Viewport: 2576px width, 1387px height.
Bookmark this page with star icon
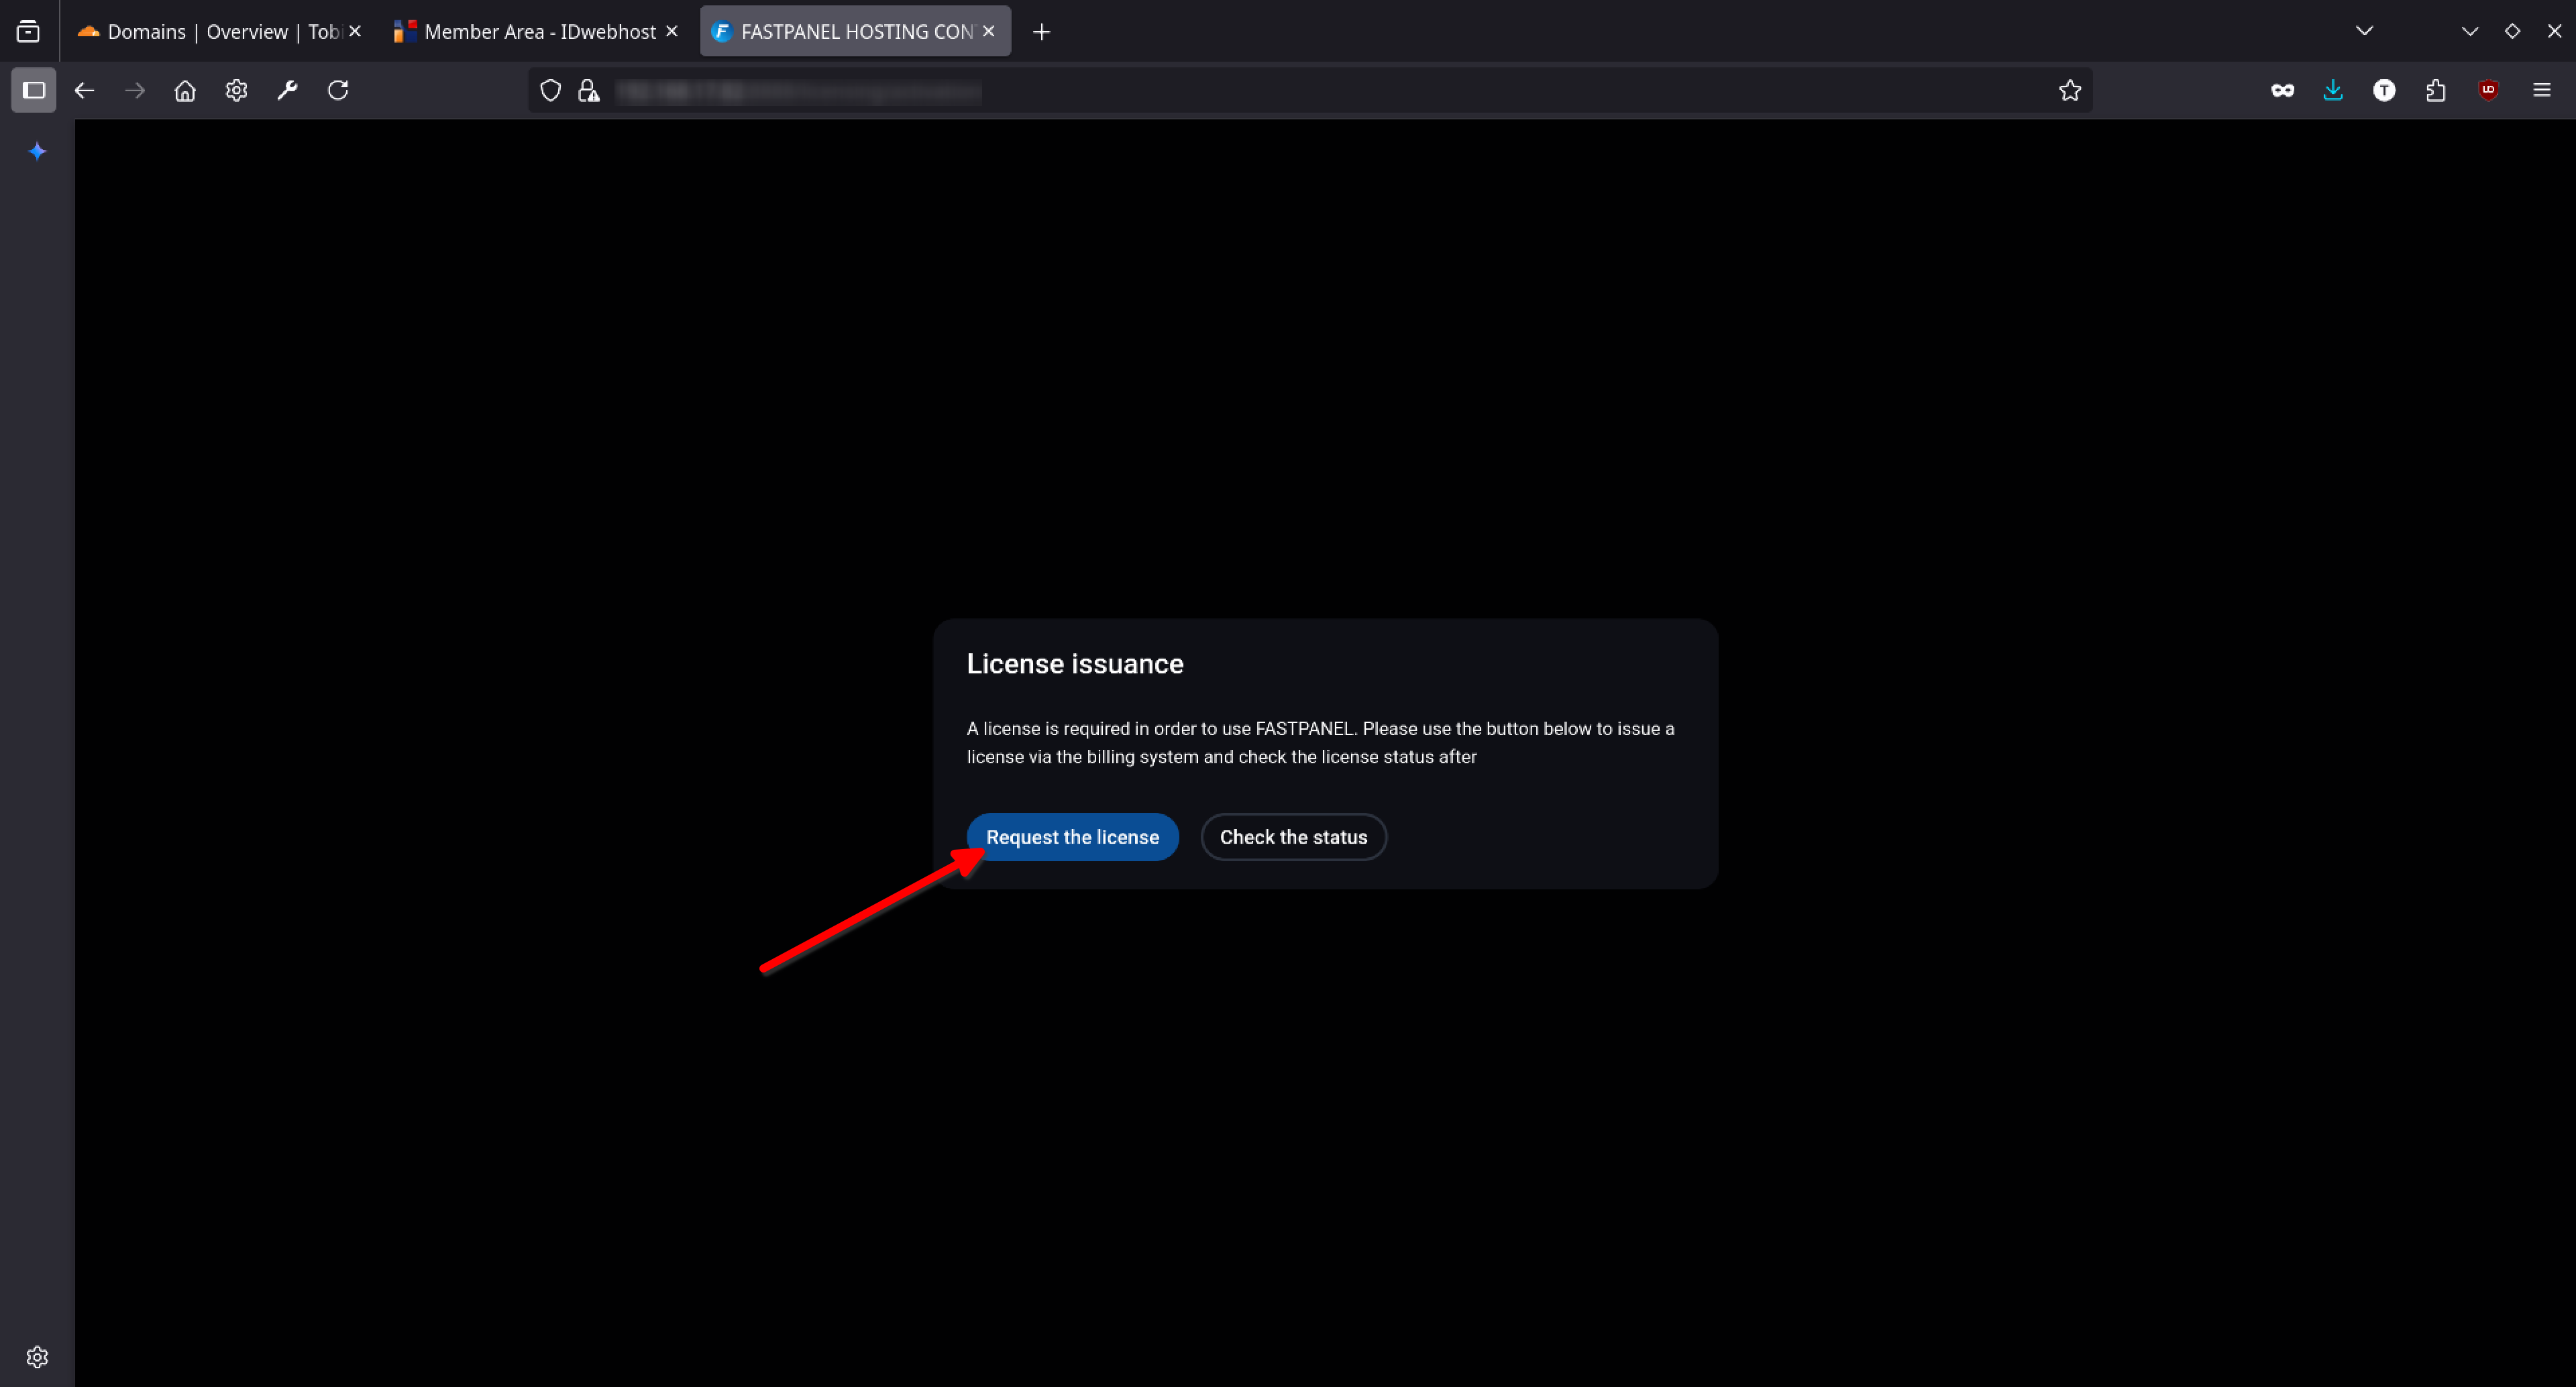click(x=2069, y=91)
